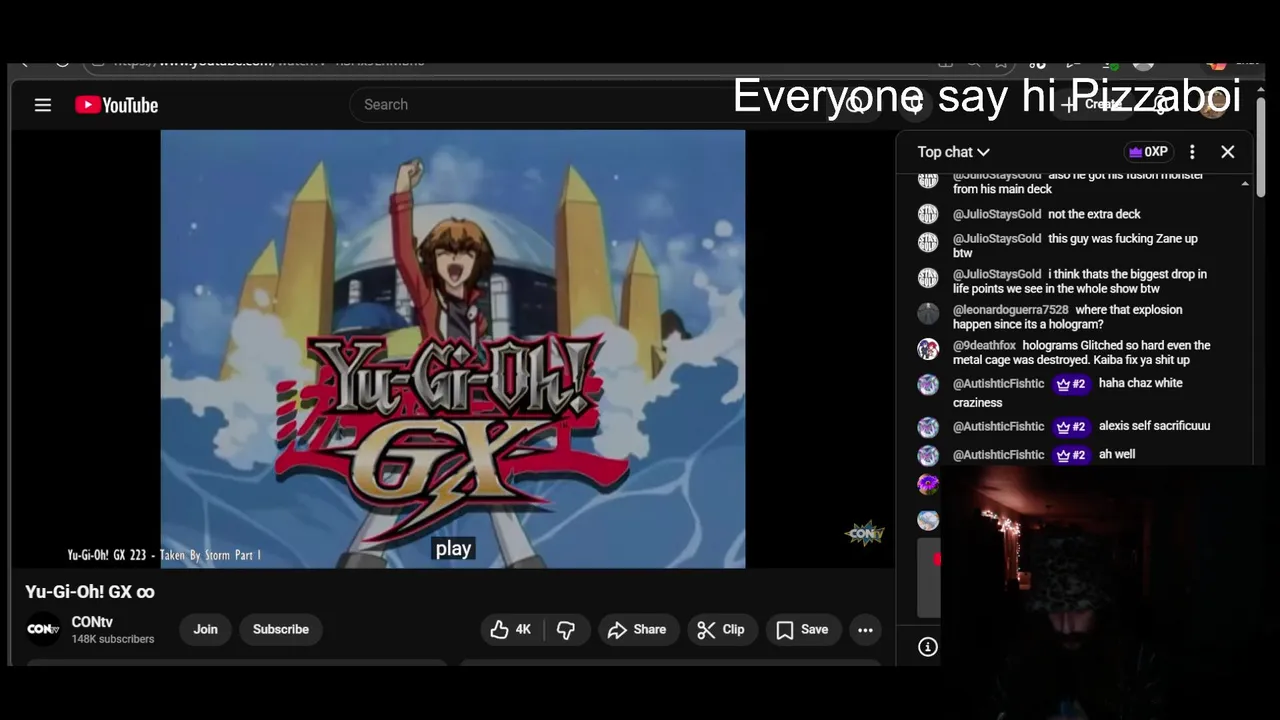This screenshot has height=720, width=1280.
Task: Open more actions ellipsis below video
Action: click(x=865, y=629)
